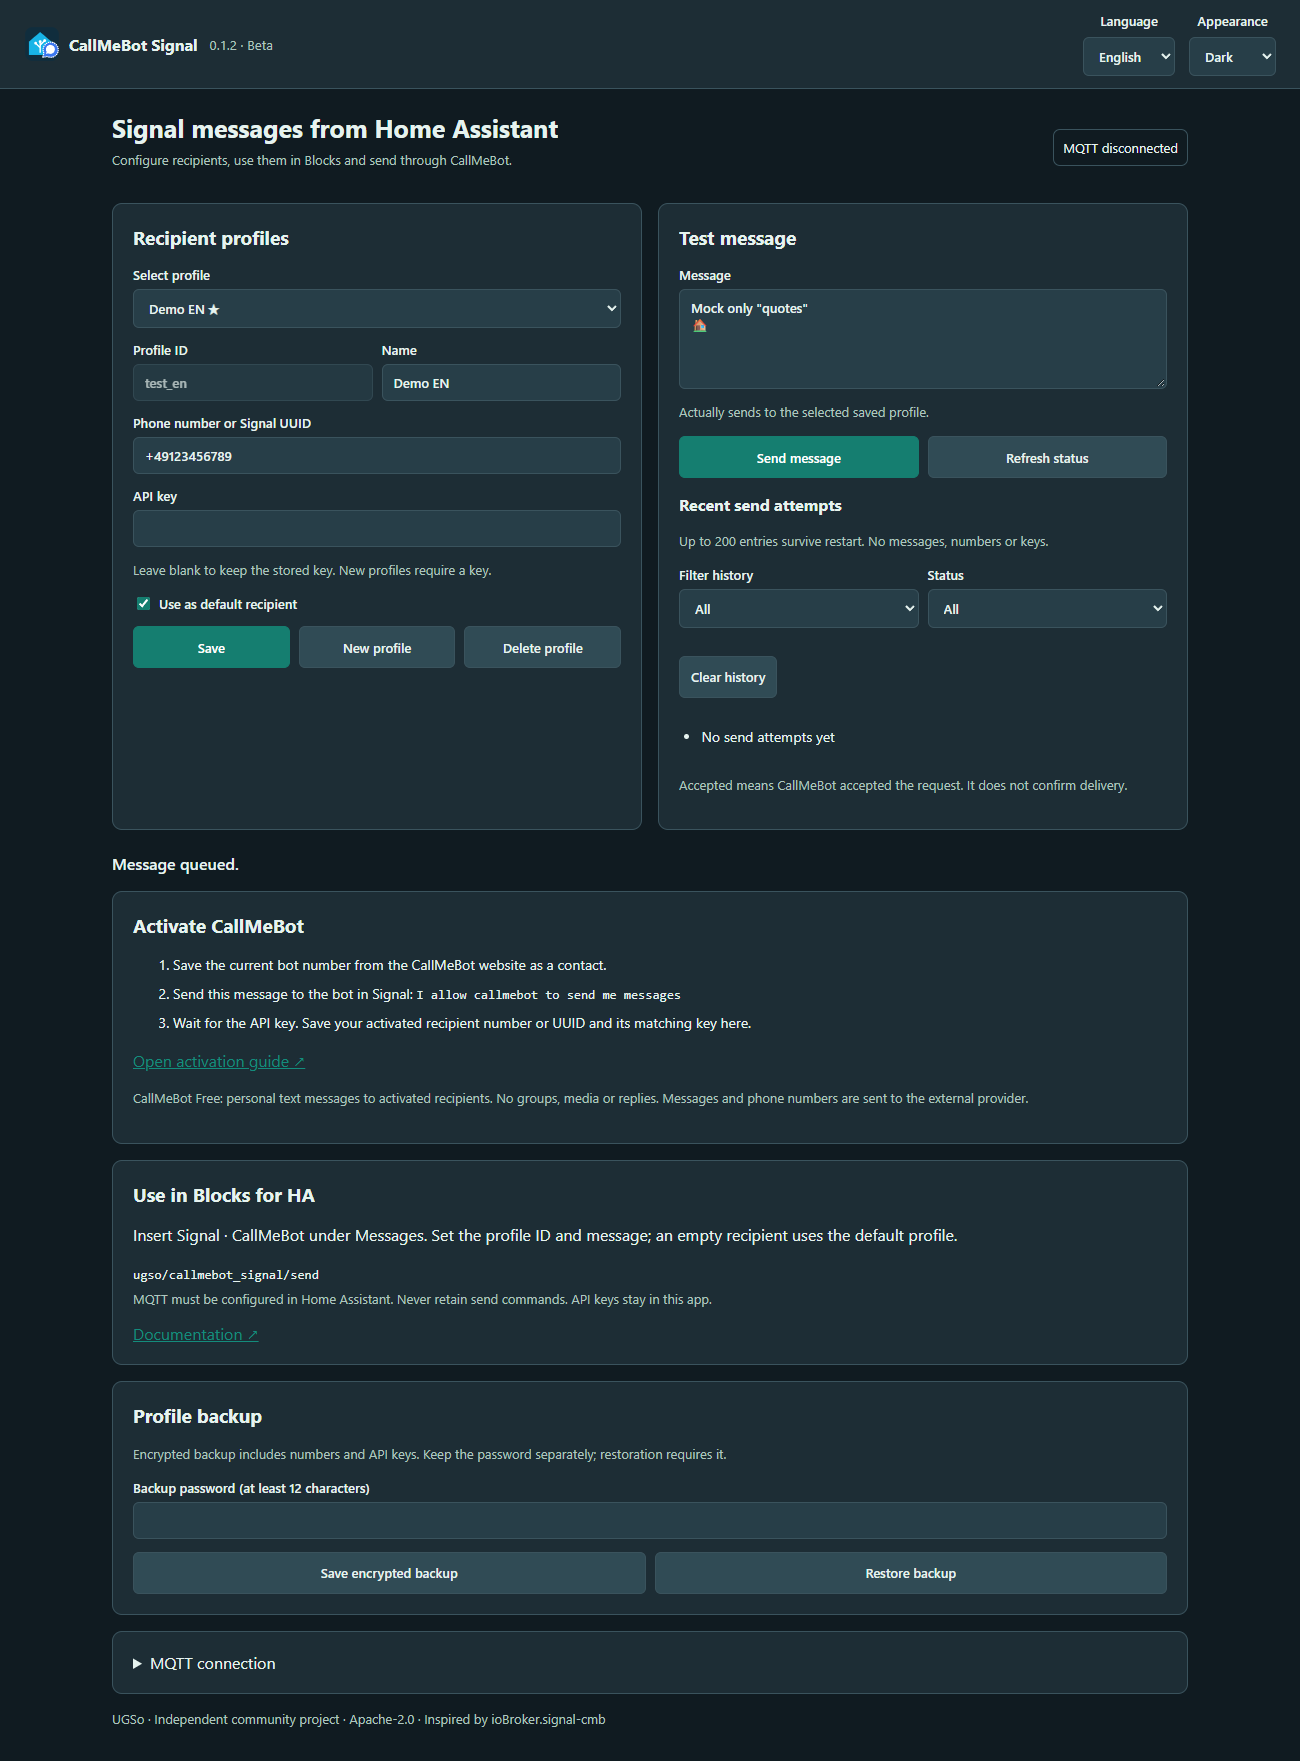1300x1761 pixels.
Task: Click the New profile button
Action: coord(377,648)
